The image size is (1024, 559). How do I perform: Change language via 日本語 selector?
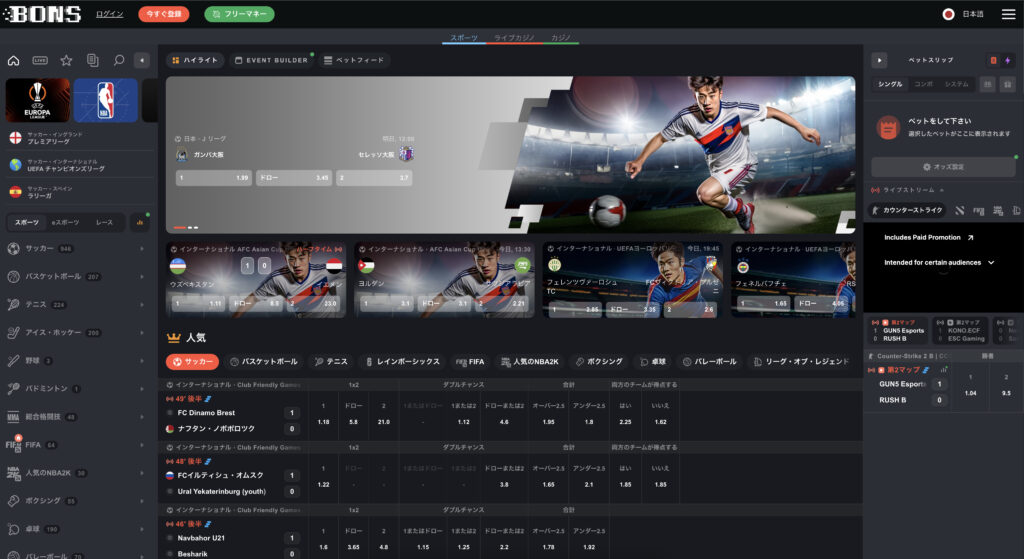point(963,14)
